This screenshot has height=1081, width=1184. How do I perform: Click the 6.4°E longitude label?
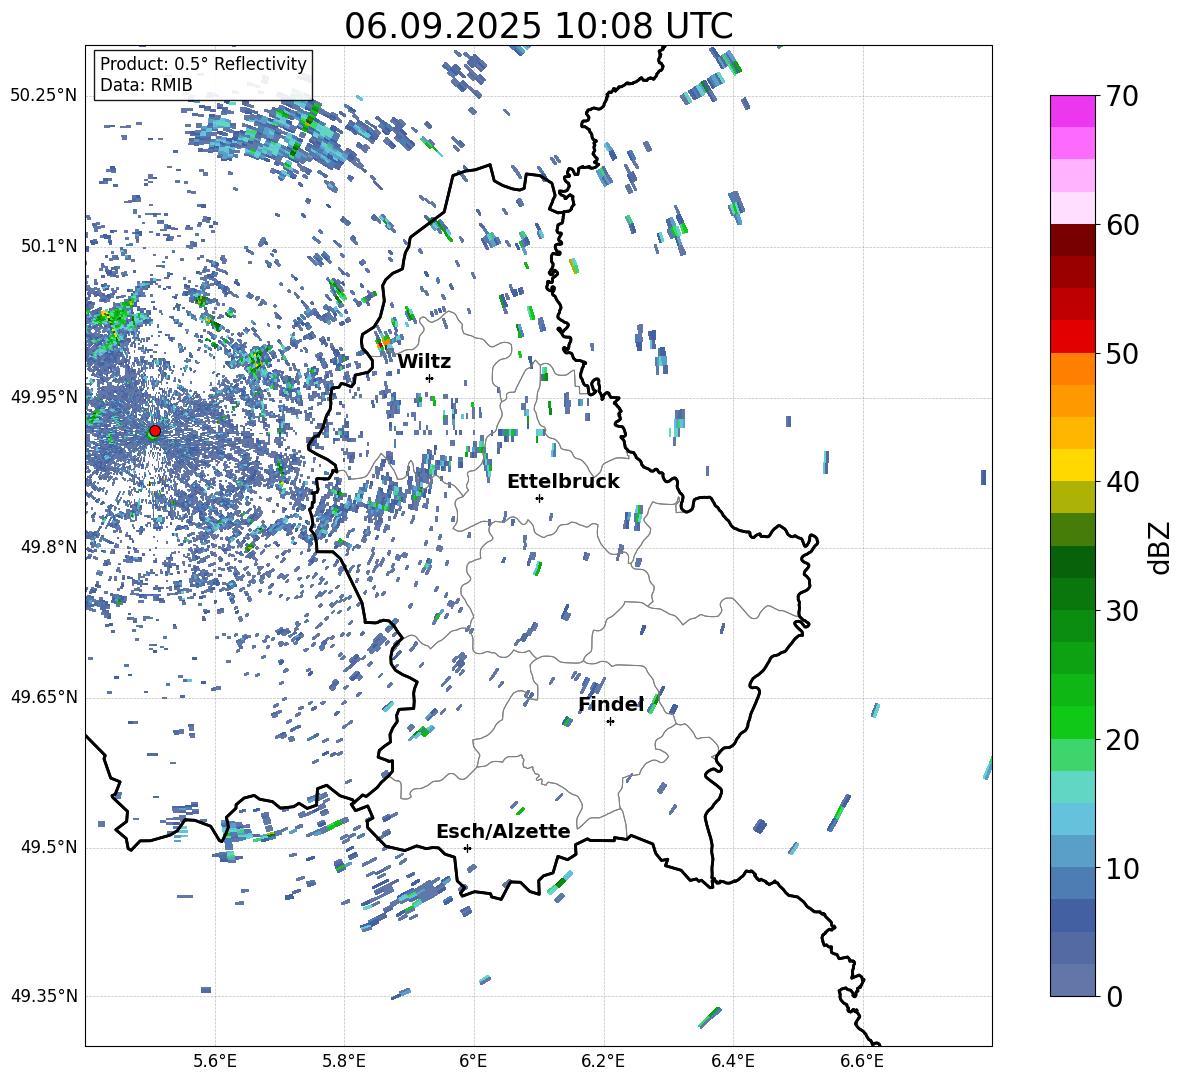click(732, 1061)
